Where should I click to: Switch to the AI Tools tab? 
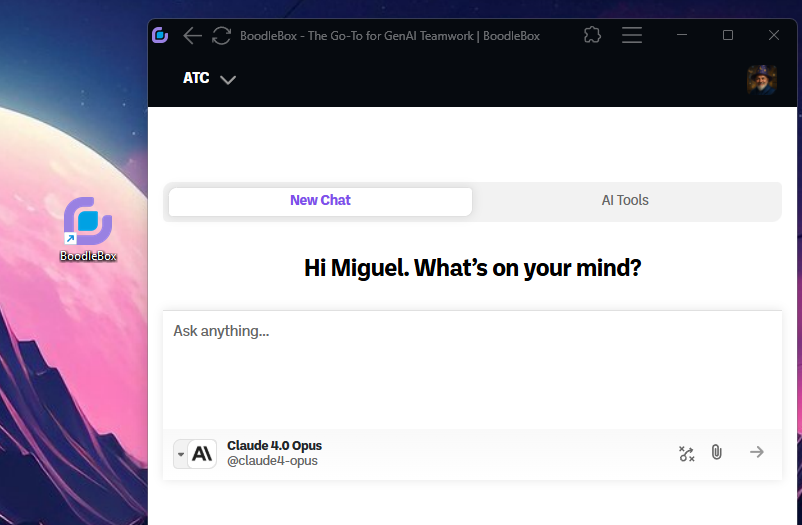pyautogui.click(x=625, y=200)
